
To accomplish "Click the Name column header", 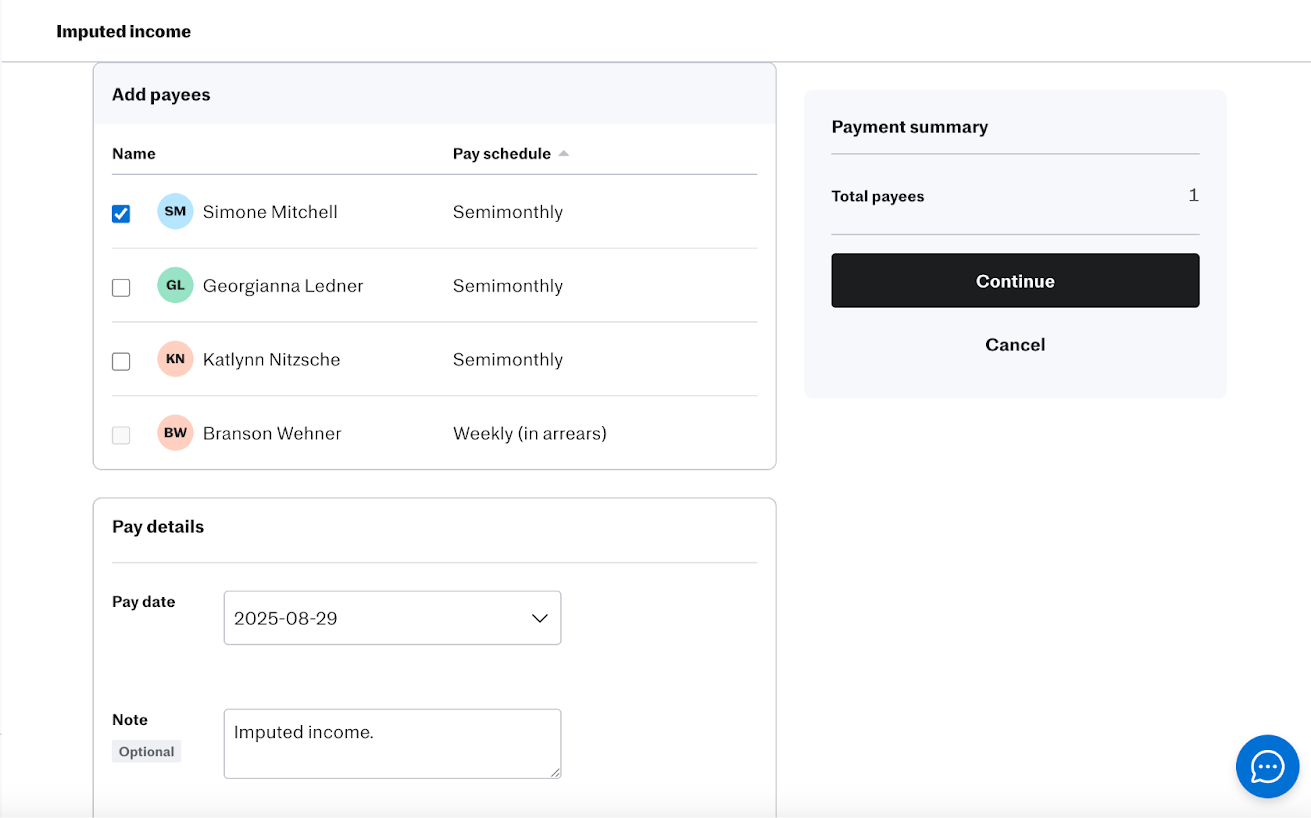I will tap(134, 154).
